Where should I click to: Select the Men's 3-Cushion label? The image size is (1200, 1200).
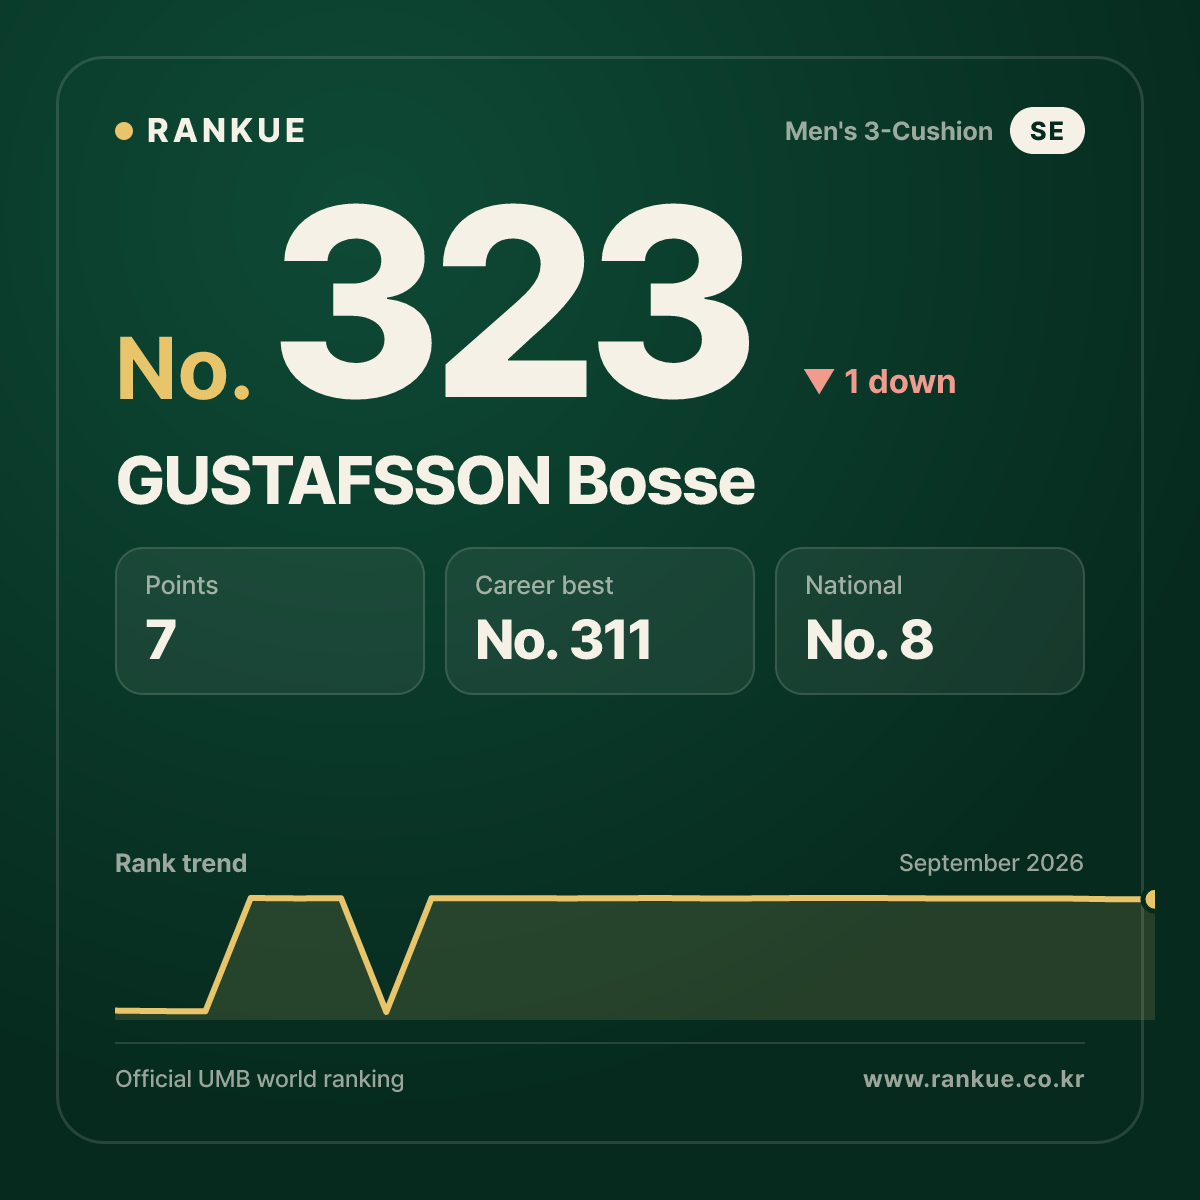pyautogui.click(x=889, y=131)
